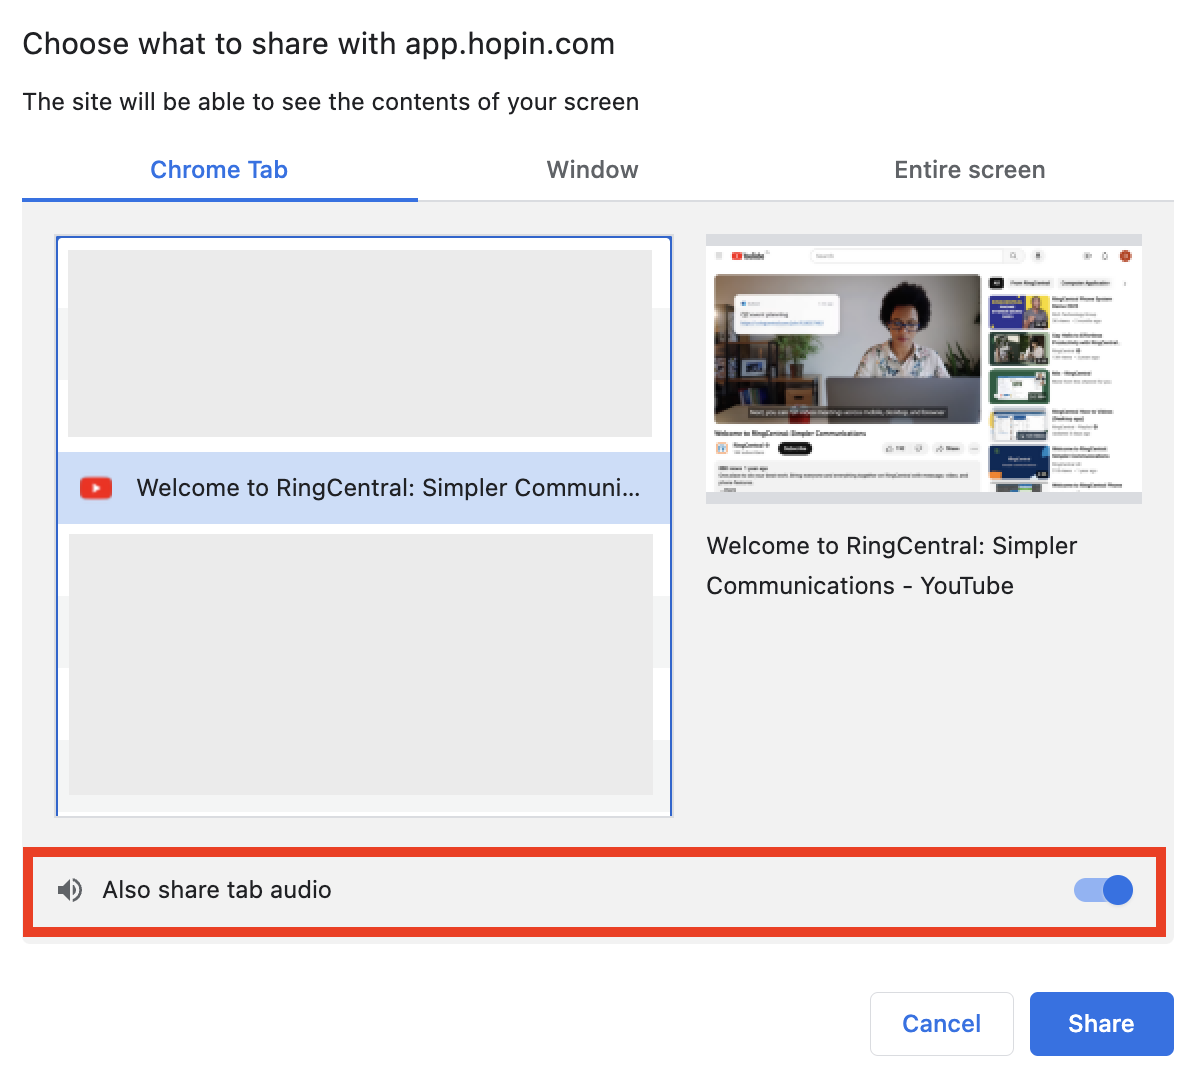Click the YouTube icon in the tab list
Image resolution: width=1200 pixels, height=1072 pixels.
tap(96, 488)
